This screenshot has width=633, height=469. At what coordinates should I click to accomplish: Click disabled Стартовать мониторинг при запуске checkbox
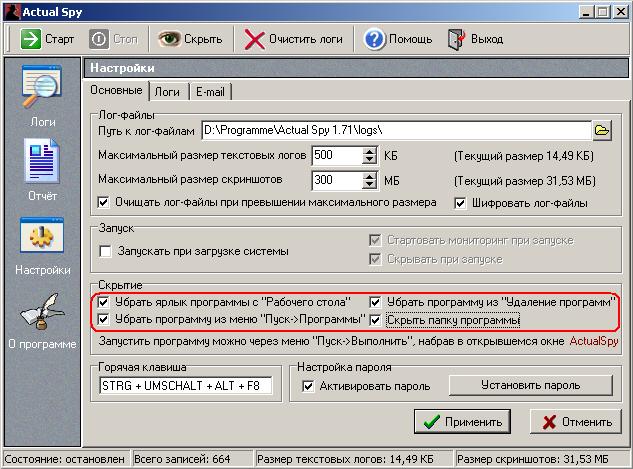pyautogui.click(x=375, y=240)
